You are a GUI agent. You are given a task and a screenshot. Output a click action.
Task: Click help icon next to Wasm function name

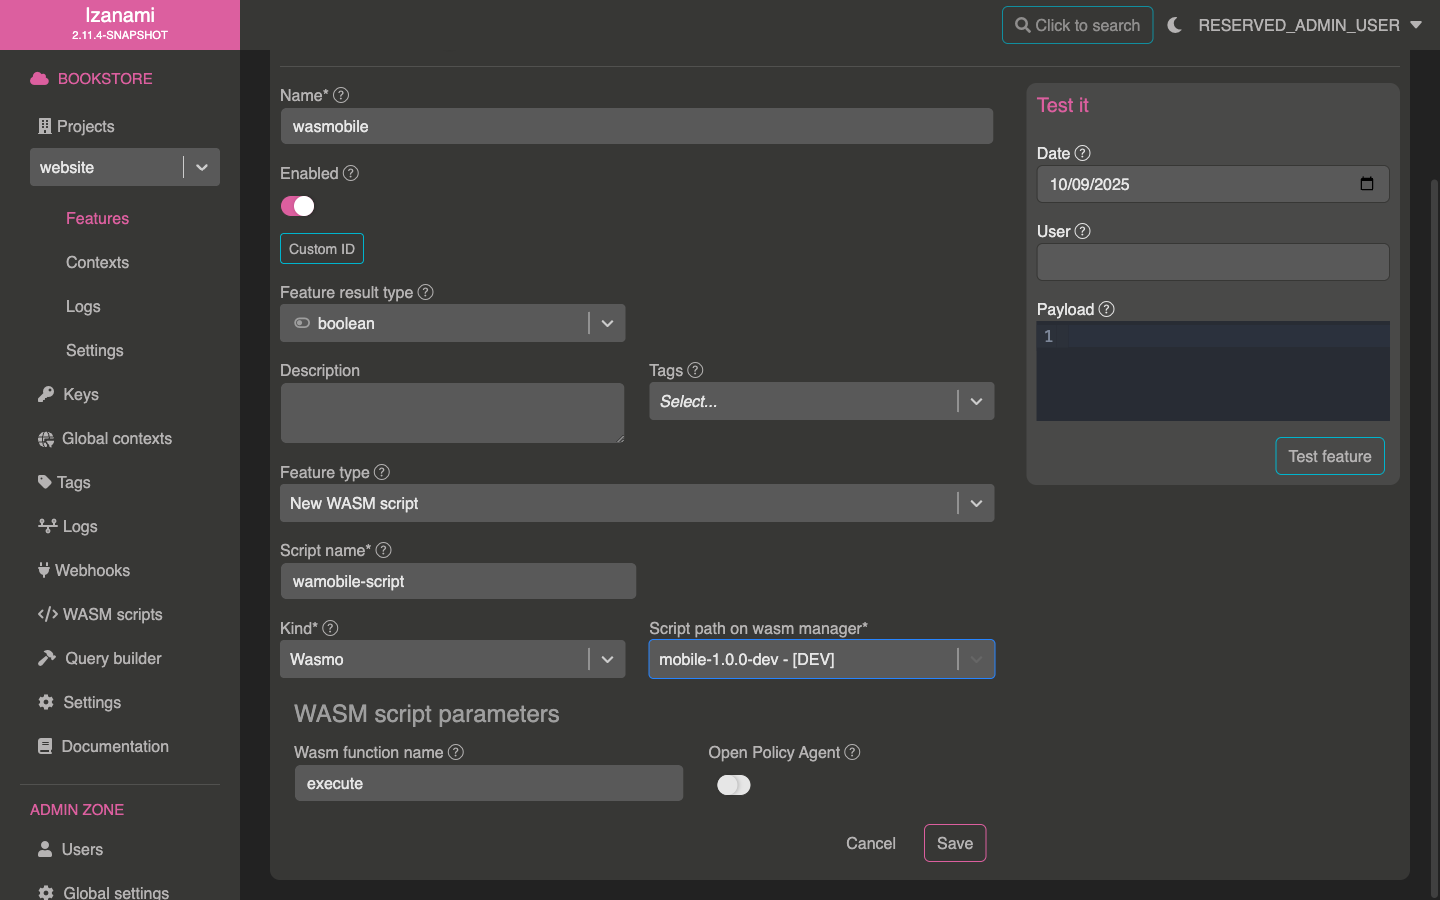(x=456, y=752)
